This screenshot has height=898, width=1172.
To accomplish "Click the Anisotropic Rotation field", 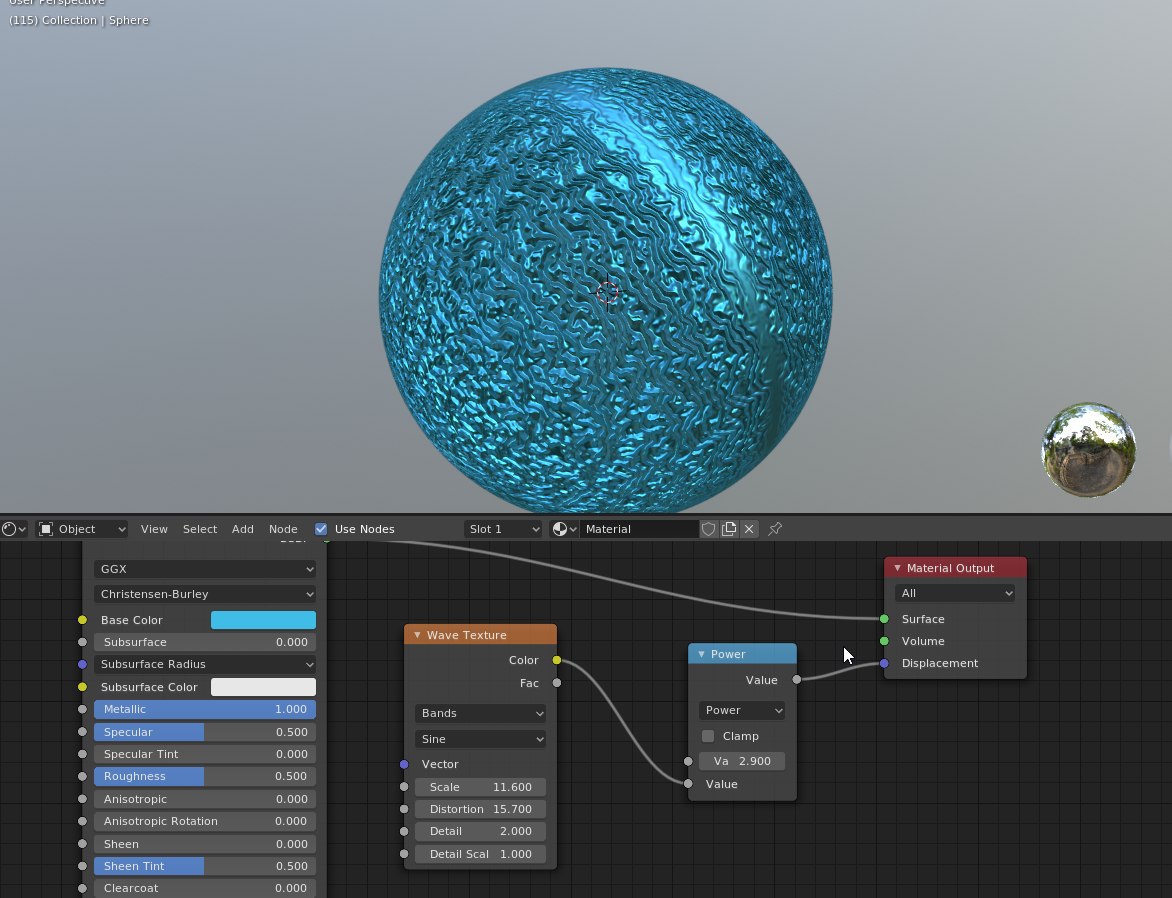I will click(x=205, y=821).
